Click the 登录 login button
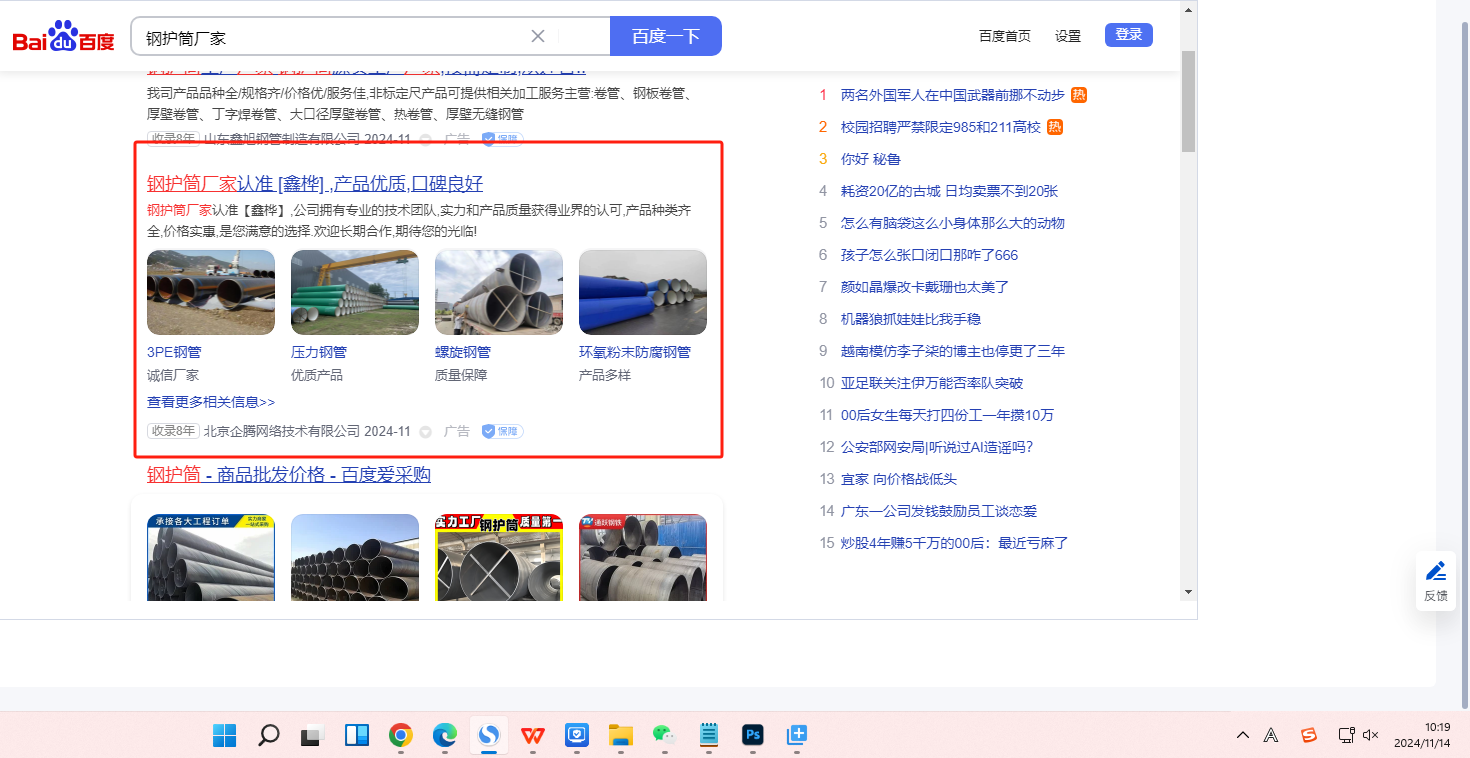Screen dimensions: 1470x758 pos(1128,35)
